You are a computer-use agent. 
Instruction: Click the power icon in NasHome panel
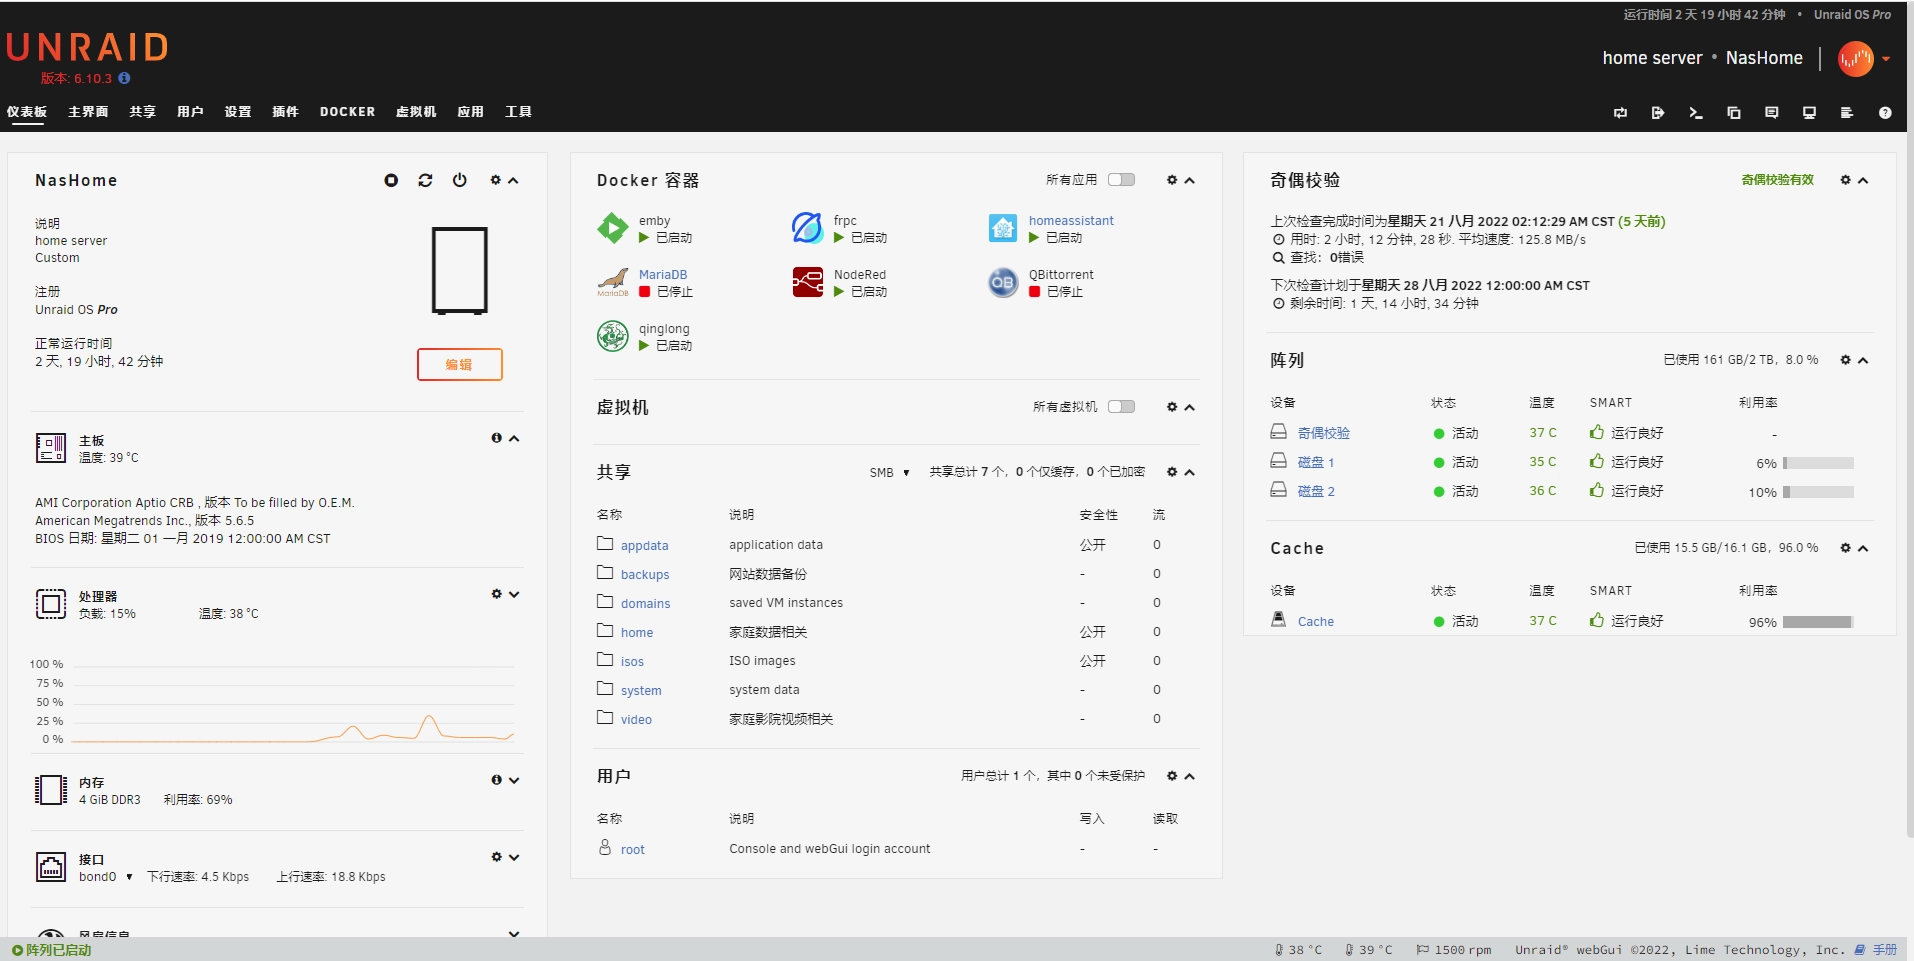[x=459, y=180]
